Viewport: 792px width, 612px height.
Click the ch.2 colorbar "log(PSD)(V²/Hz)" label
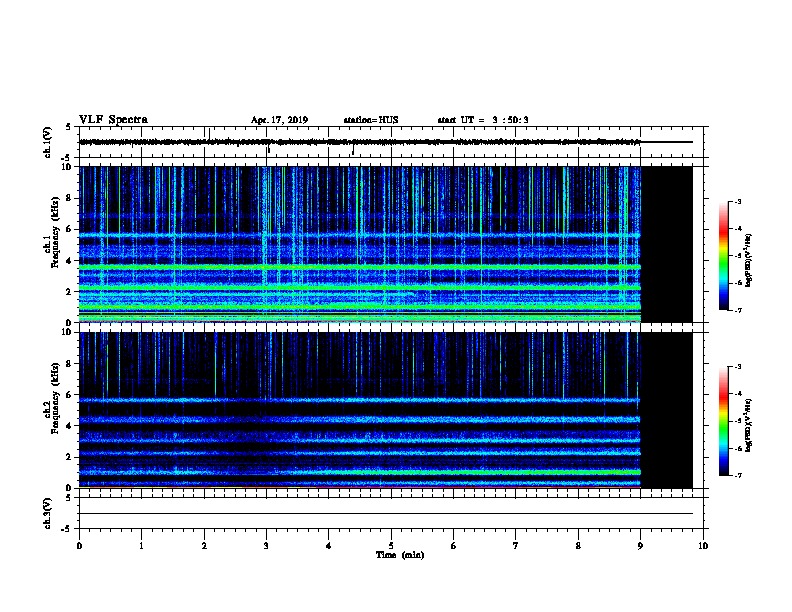(748, 426)
